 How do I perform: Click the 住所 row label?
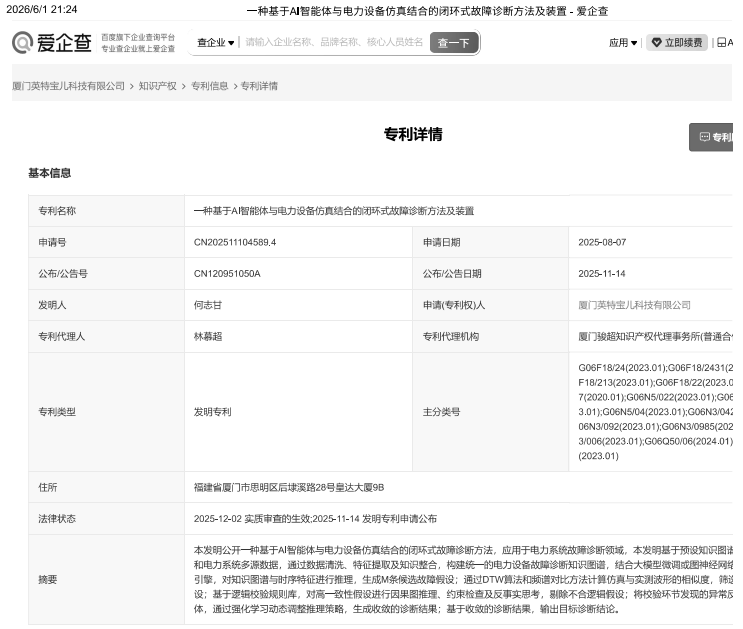(48, 487)
